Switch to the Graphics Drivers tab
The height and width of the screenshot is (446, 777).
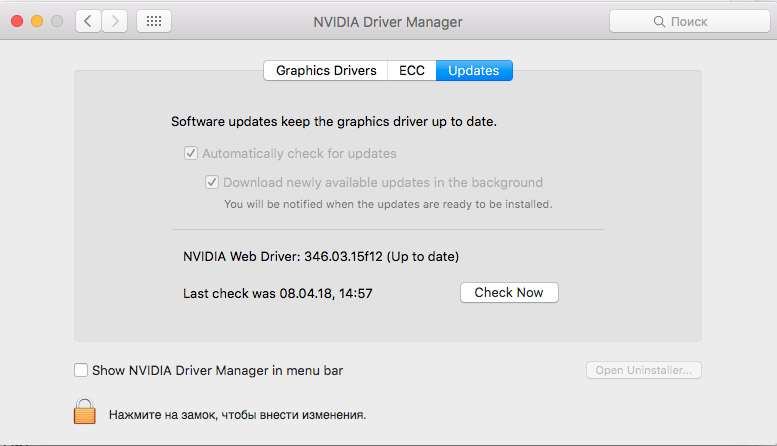tap(326, 70)
